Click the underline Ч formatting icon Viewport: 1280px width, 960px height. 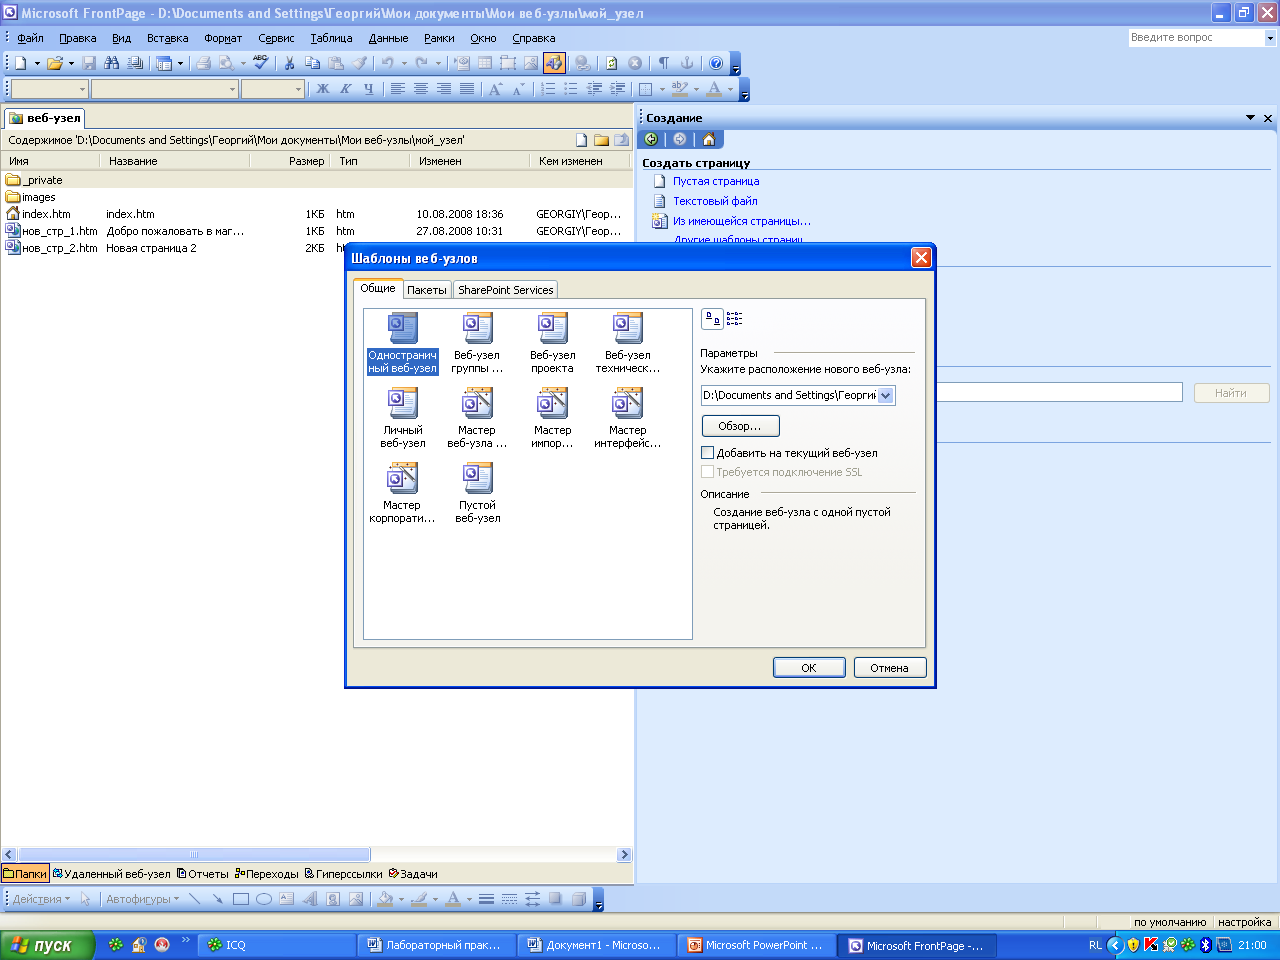point(369,89)
